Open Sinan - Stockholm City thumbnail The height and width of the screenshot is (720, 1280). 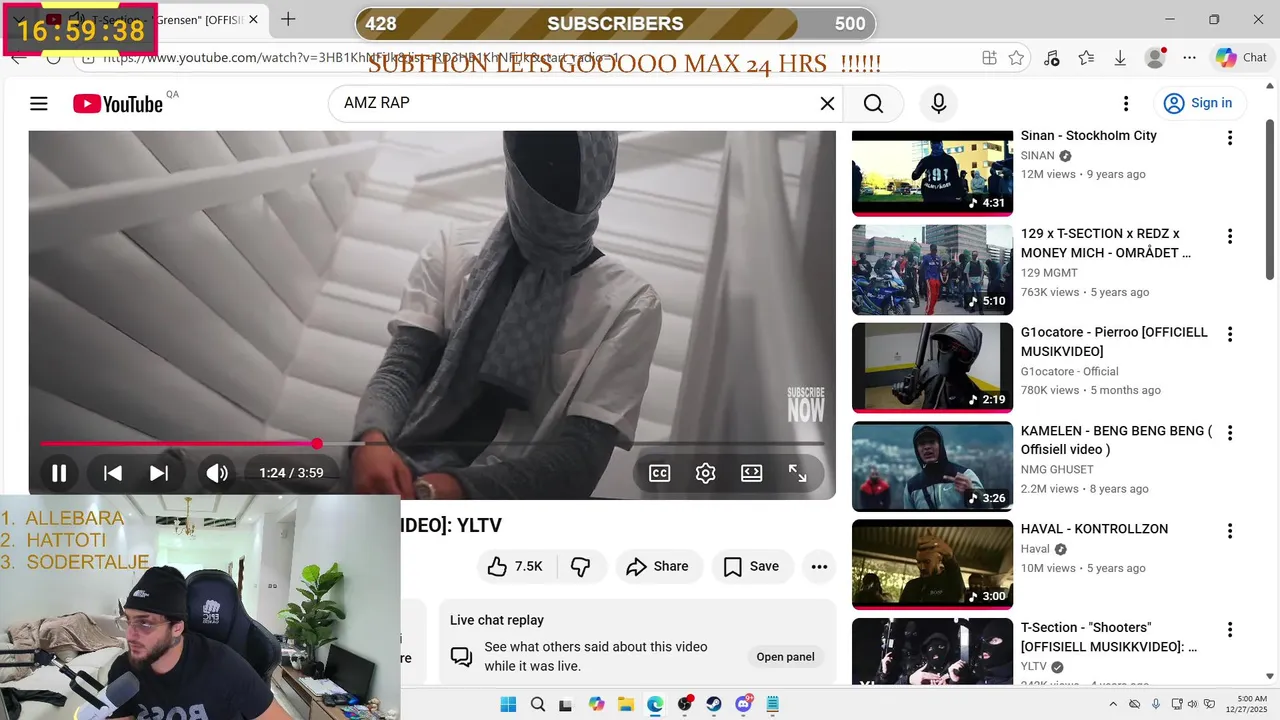coord(932,172)
